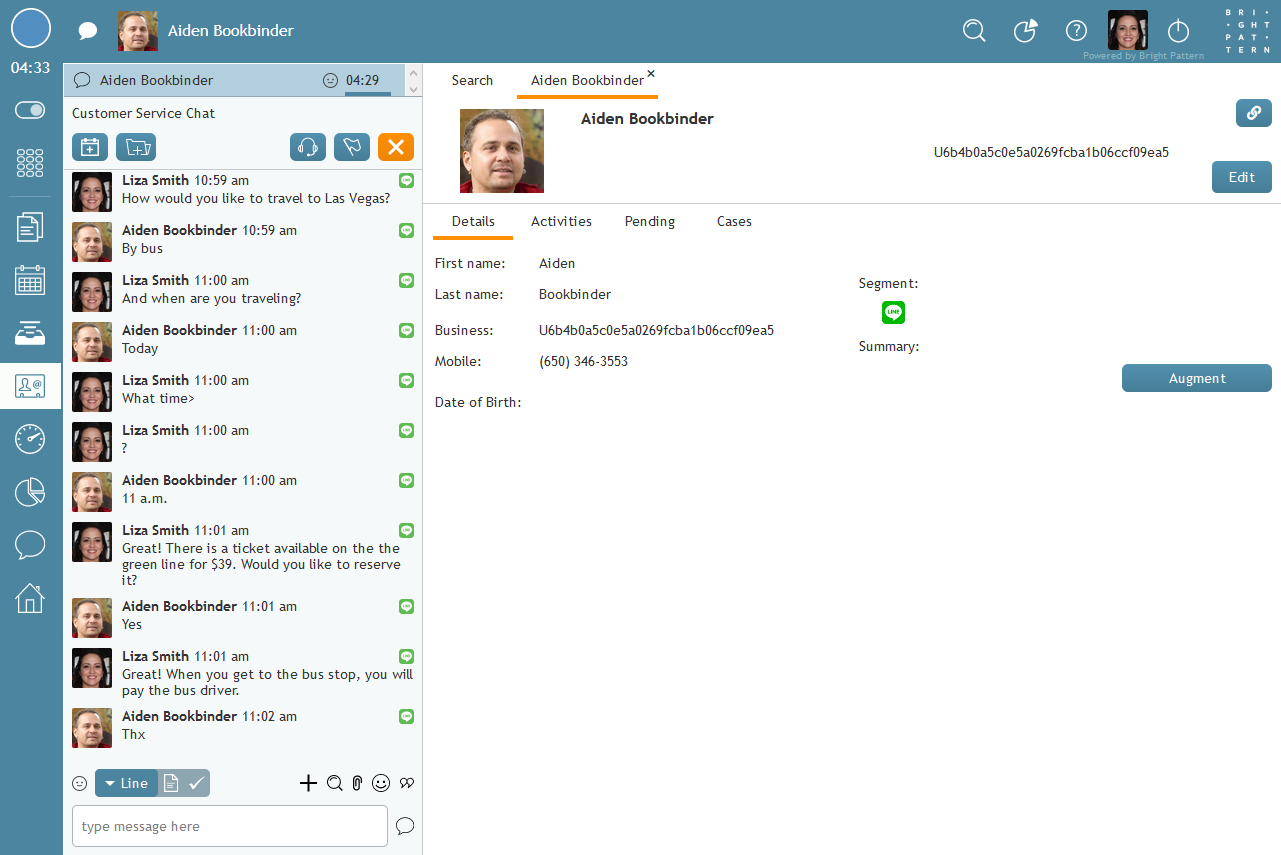Click the copy link icon button
The image size is (1281, 855).
[x=1253, y=113]
